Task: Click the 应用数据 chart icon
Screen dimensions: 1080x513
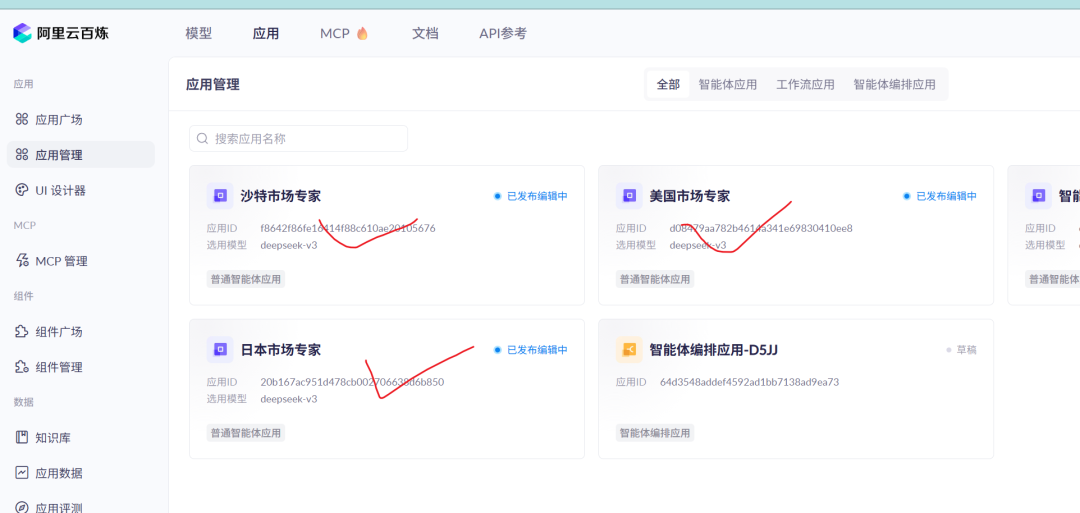Action: point(21,473)
